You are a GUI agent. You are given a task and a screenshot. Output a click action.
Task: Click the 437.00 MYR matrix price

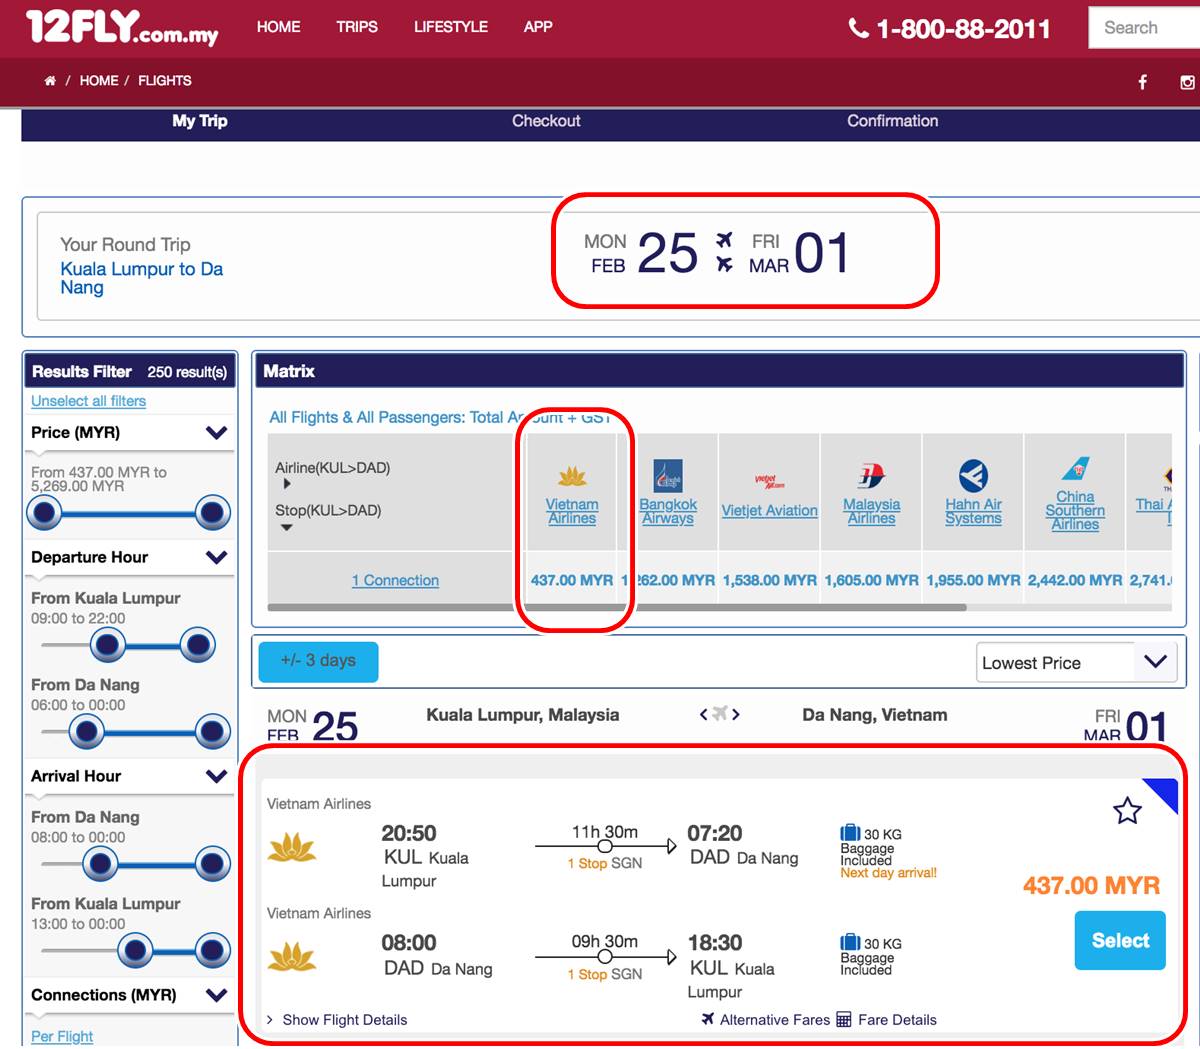(572, 580)
